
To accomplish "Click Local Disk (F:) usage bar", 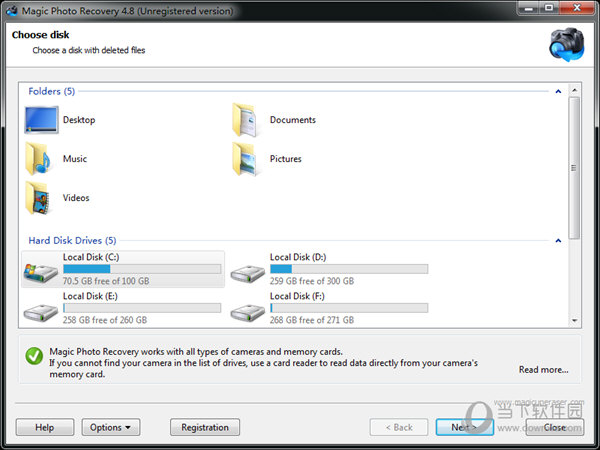I will pyautogui.click(x=349, y=308).
